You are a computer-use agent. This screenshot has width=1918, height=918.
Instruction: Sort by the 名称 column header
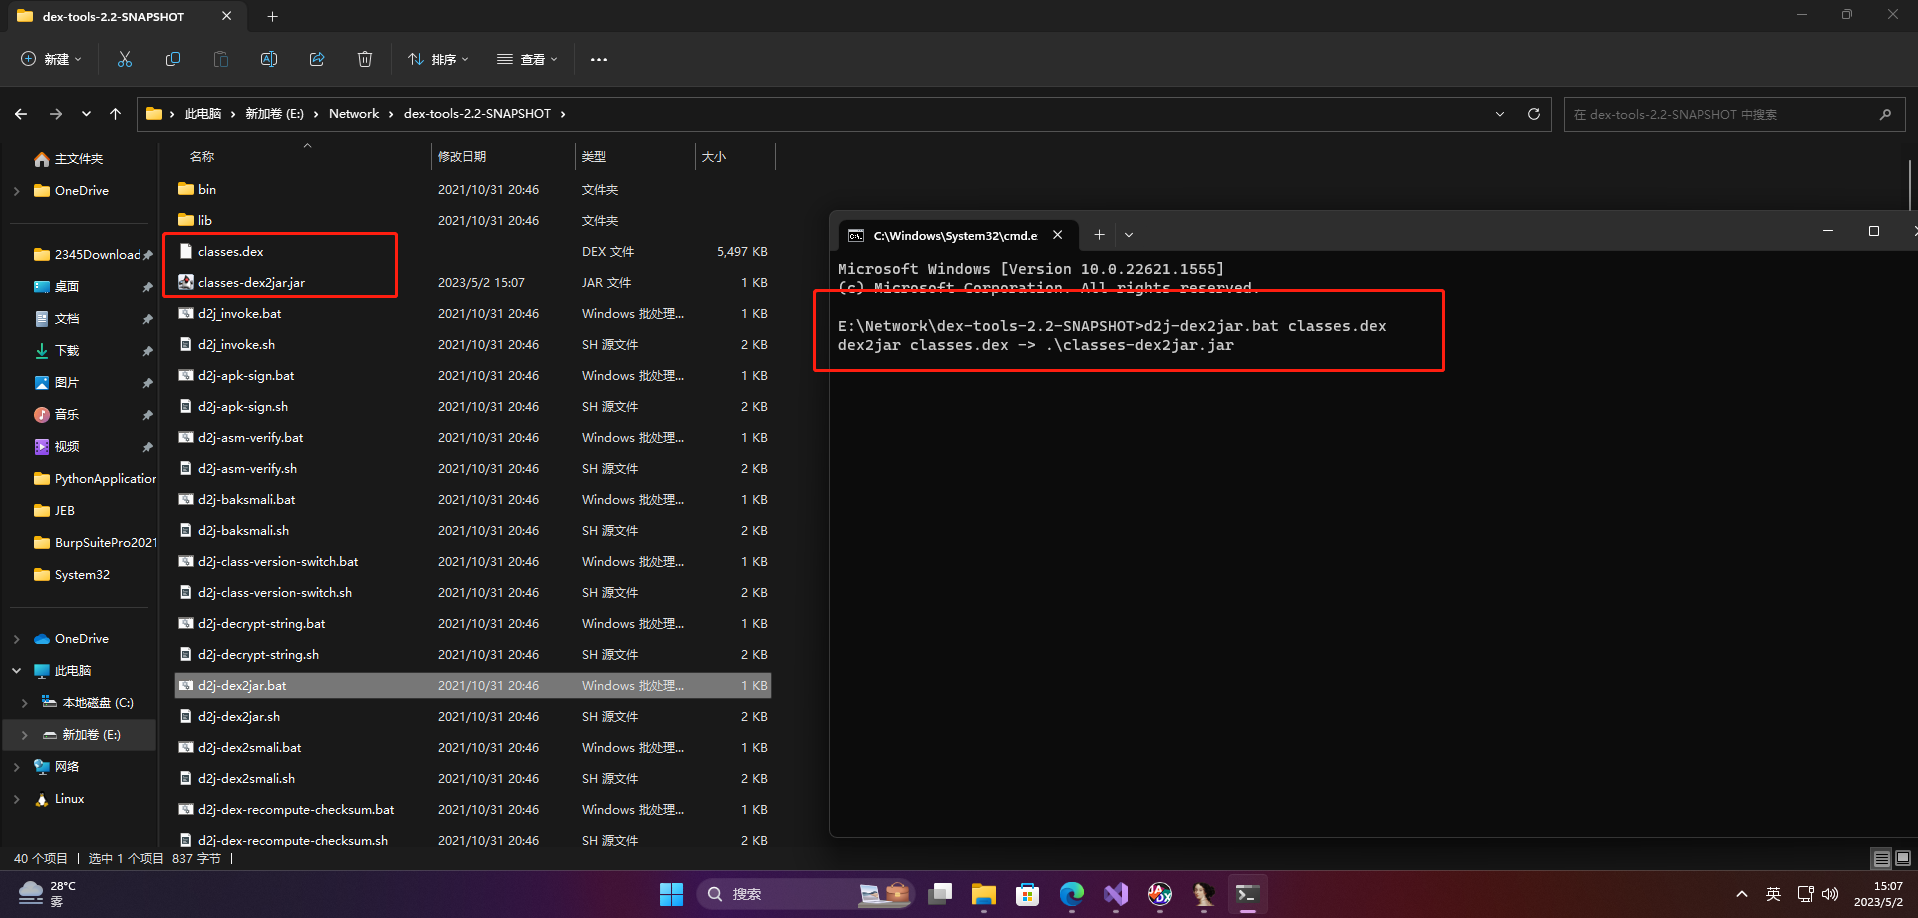202,156
